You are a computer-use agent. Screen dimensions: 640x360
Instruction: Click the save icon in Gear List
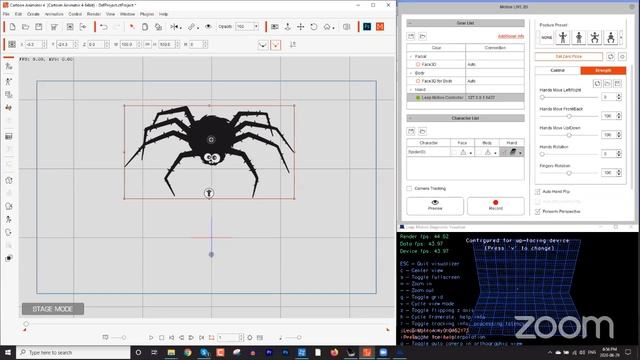(411, 36)
